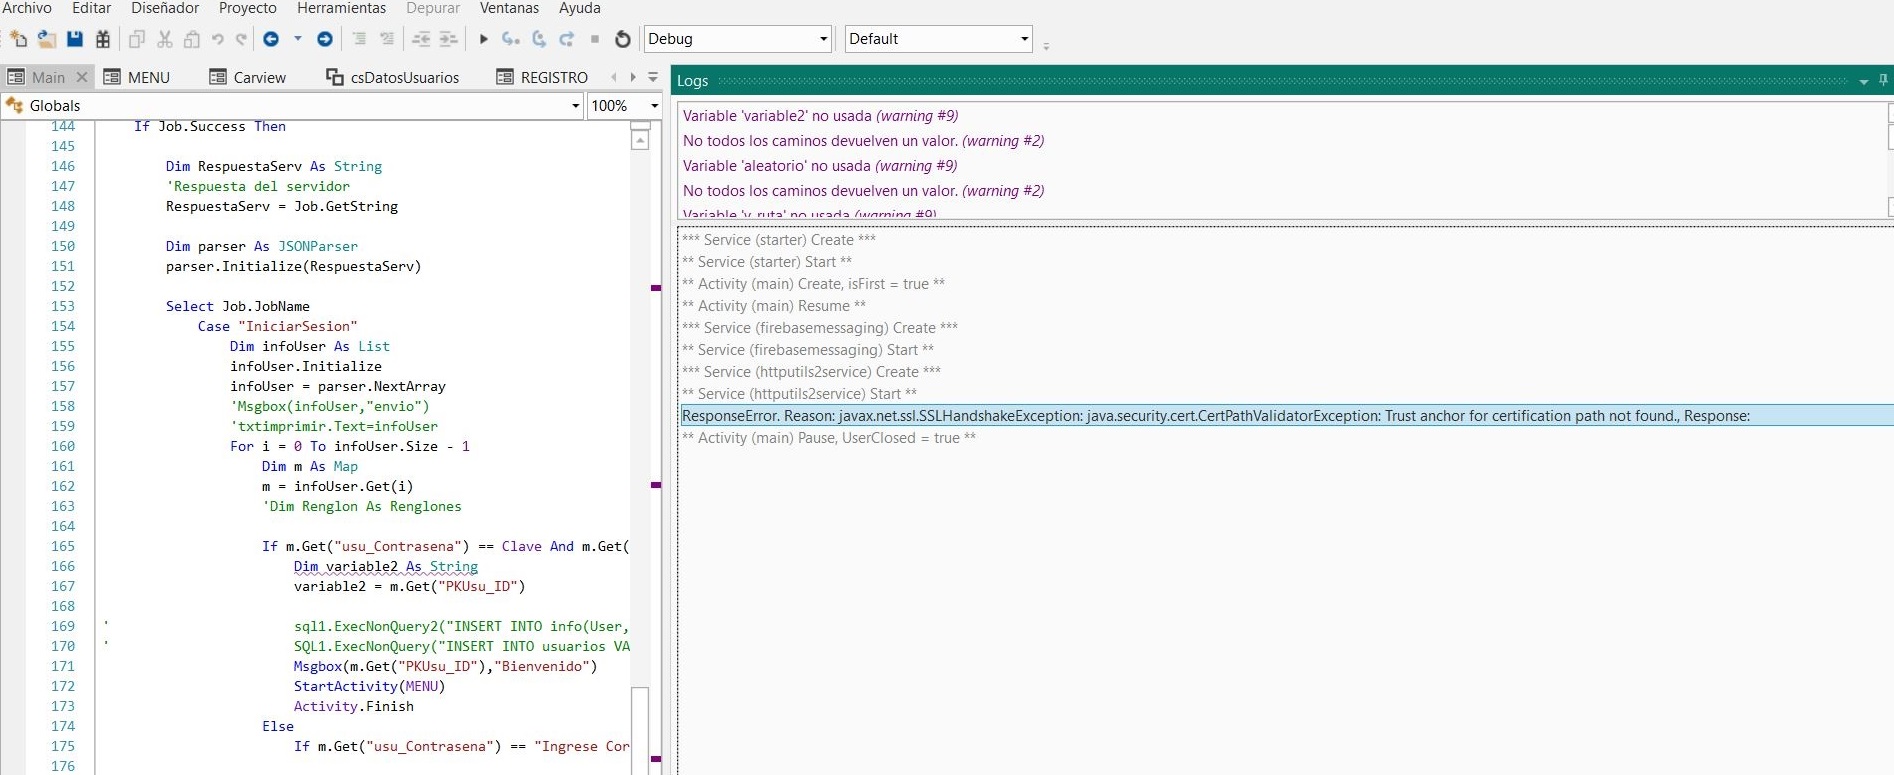1894x775 pixels.
Task: Click the Add new module icon
Action: coord(18,39)
